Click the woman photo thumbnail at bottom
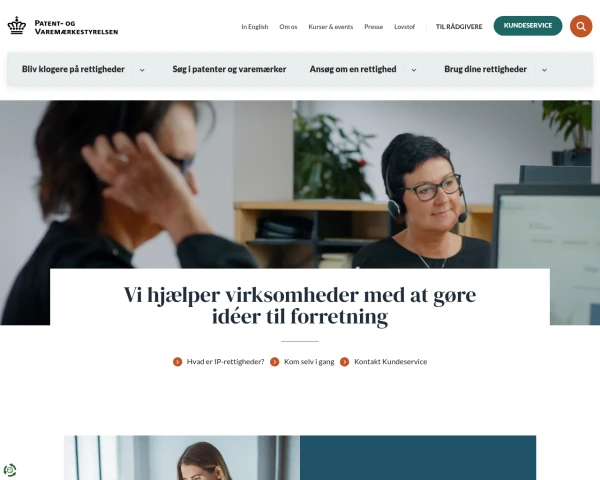The width and height of the screenshot is (600, 480). pyautogui.click(x=182, y=457)
